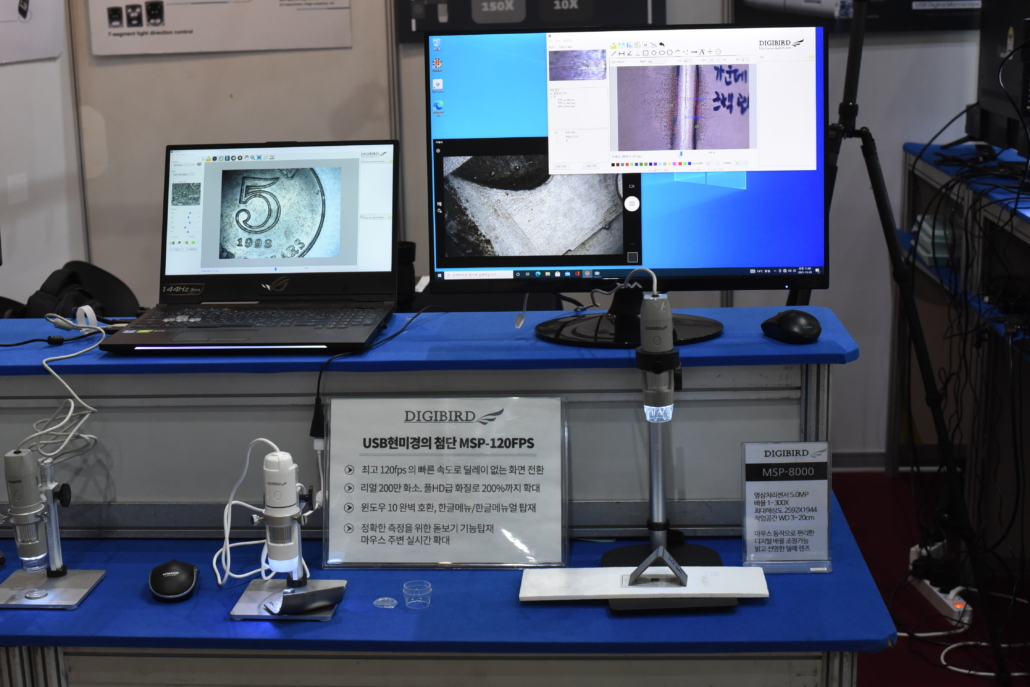Select the arrow tool on monitor app
1030x687 pixels.
(x=694, y=52)
